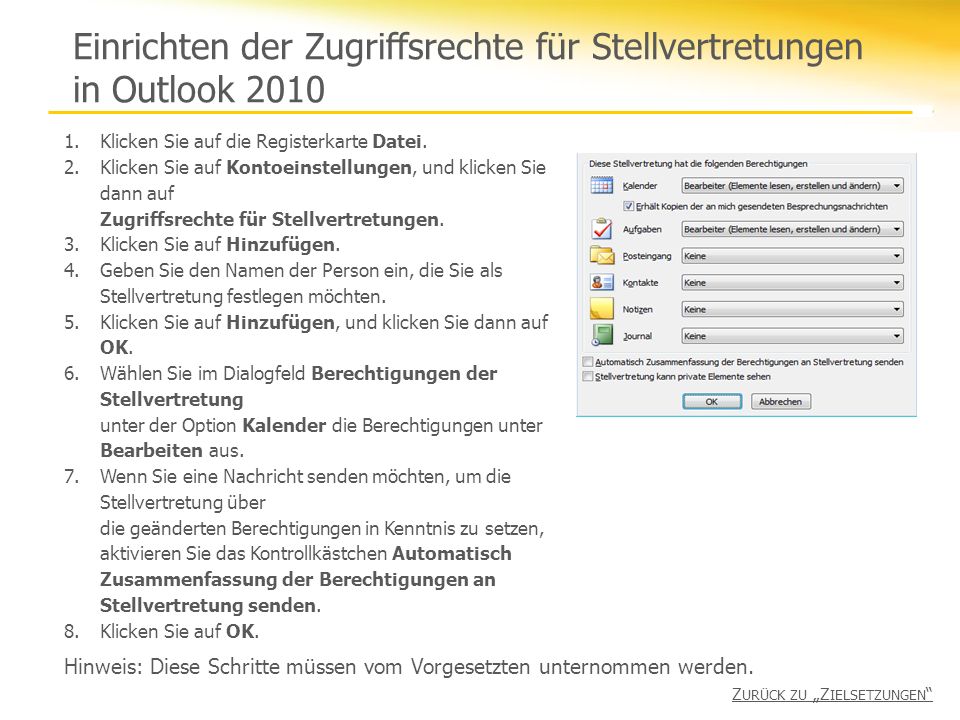Open the Kalender permission dropdown
The image size is (960, 720).
pos(792,186)
